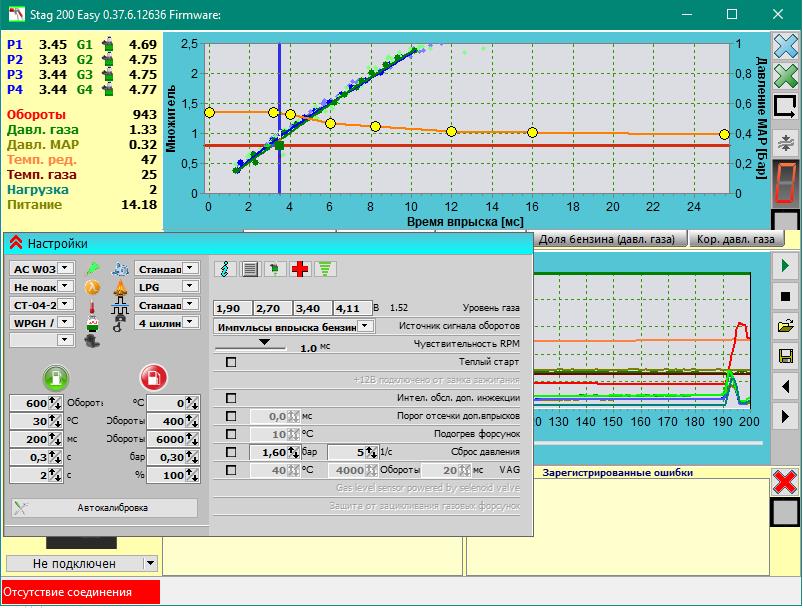Toggle the G1 injector icon
The width and height of the screenshot is (803, 608).
point(108,45)
